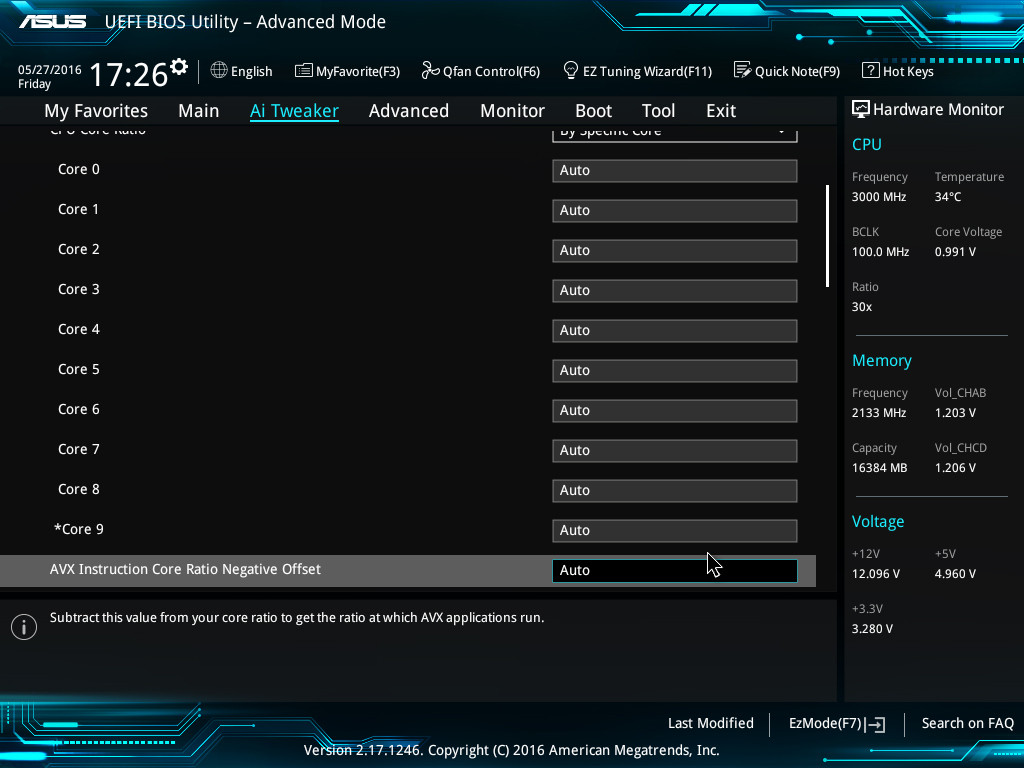Click the Last Modified button
Screen dimensions: 1024x768
click(710, 723)
